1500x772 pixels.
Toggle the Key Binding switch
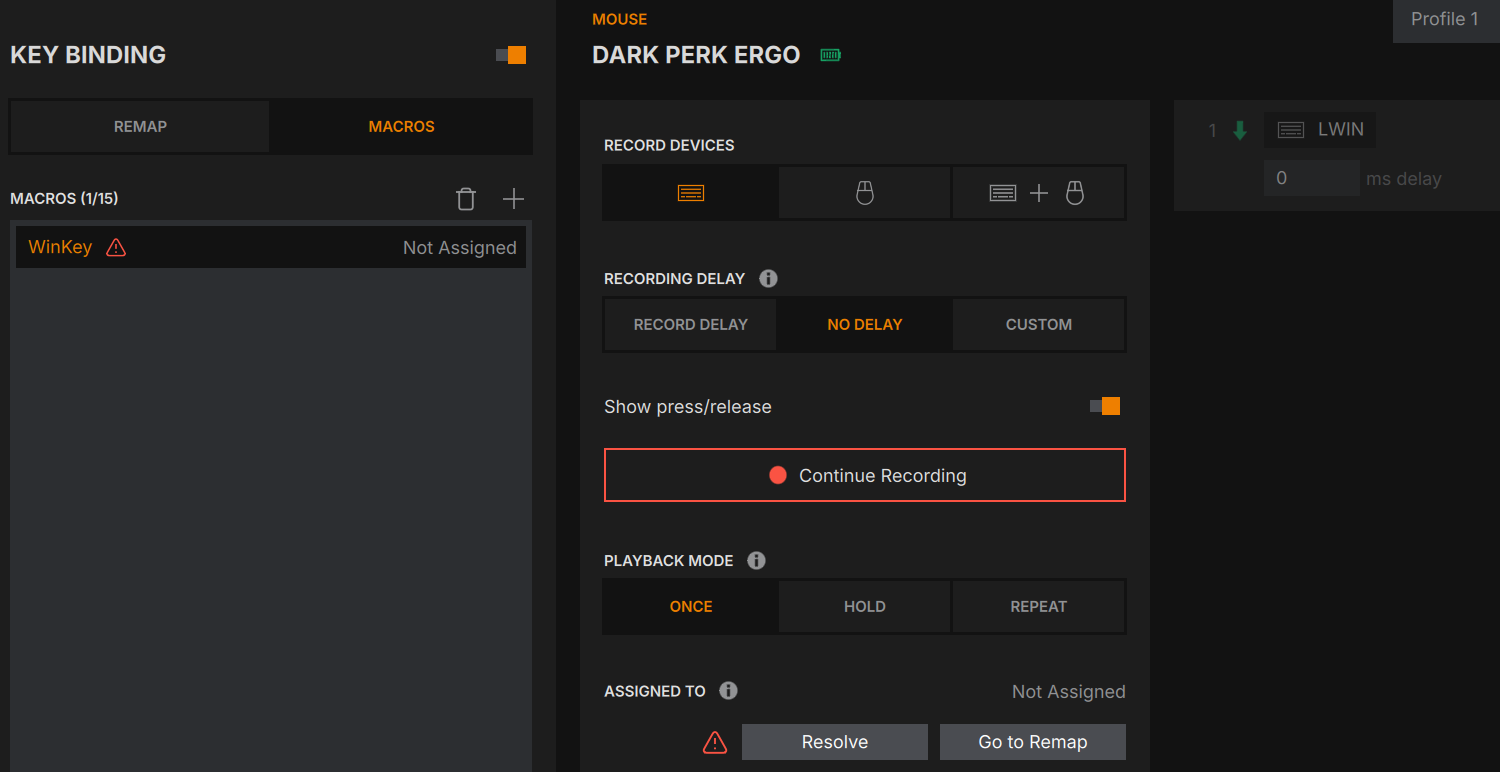pos(511,55)
